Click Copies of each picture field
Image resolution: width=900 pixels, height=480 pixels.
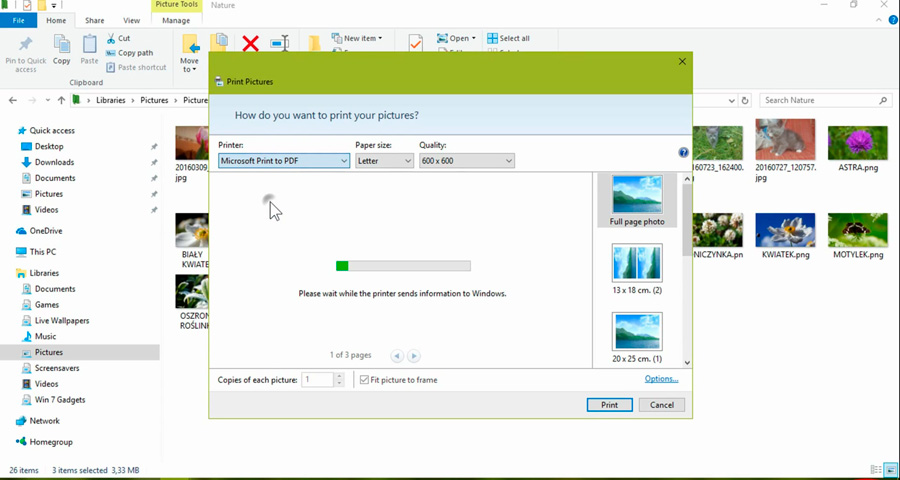click(317, 380)
